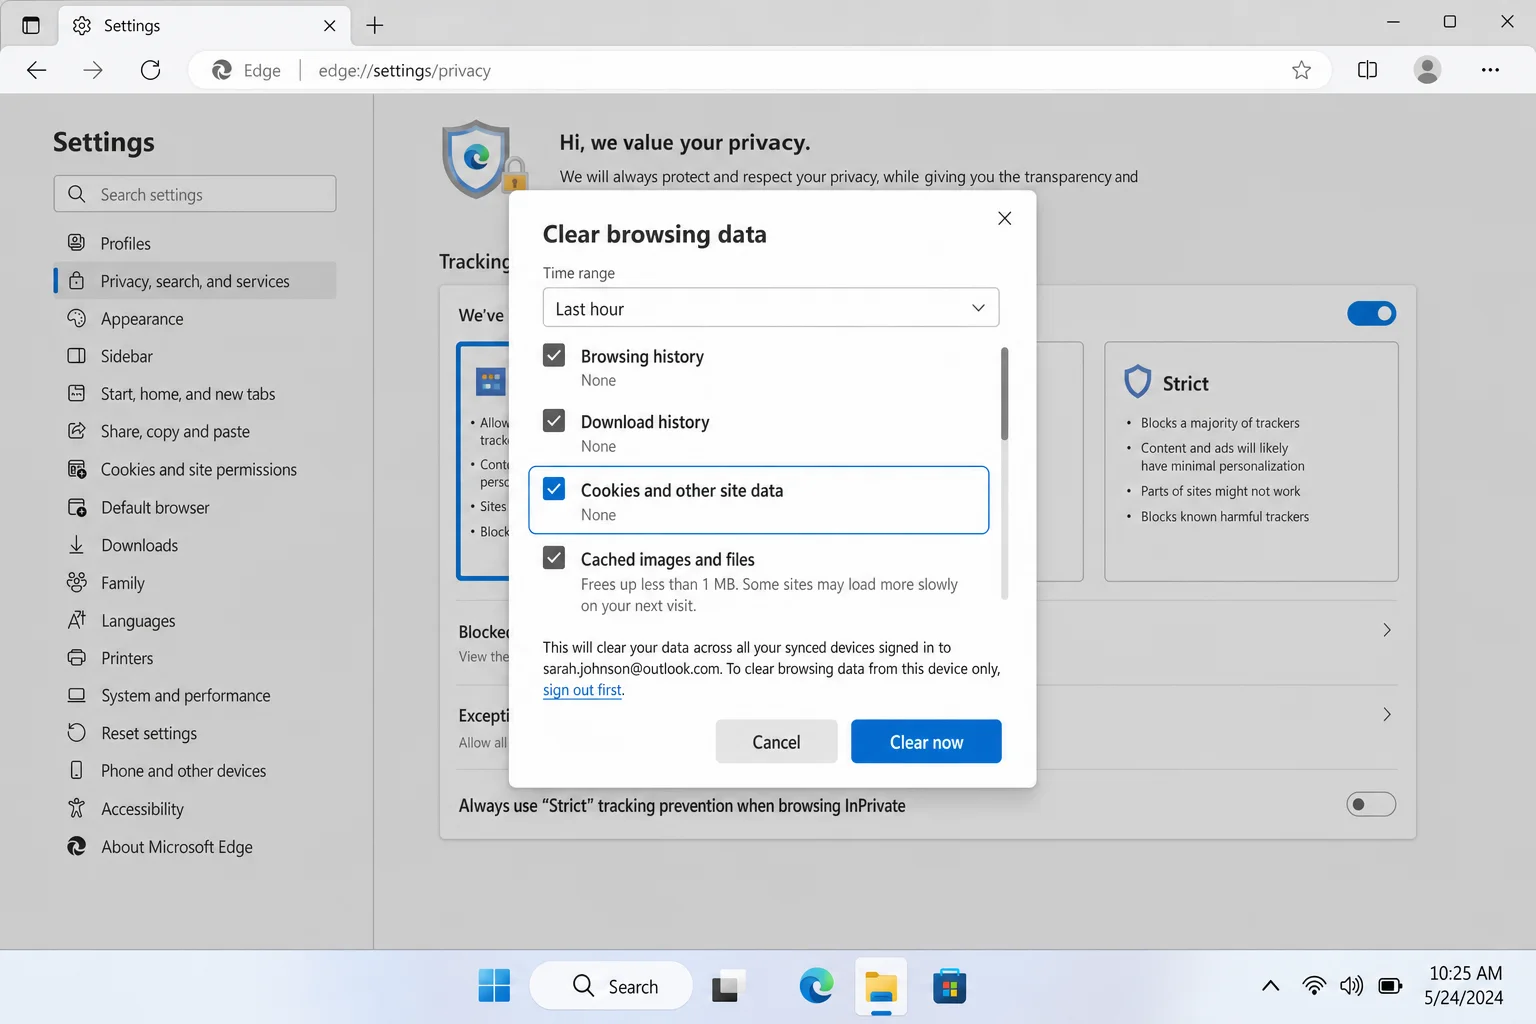Click the System and performance icon
This screenshot has height=1024, width=1536.
[x=76, y=695]
